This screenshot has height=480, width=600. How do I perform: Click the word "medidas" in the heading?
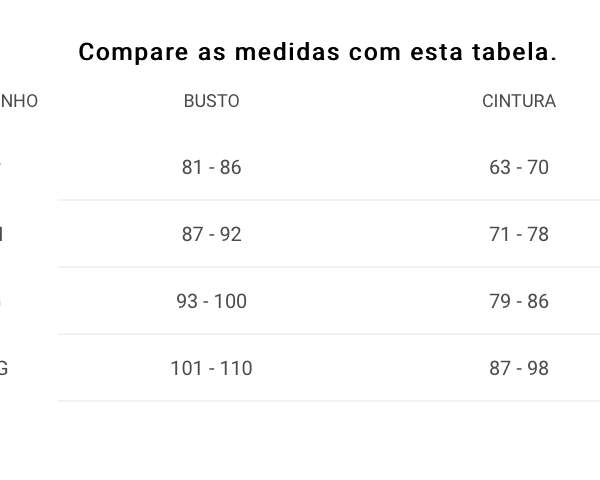point(287,52)
